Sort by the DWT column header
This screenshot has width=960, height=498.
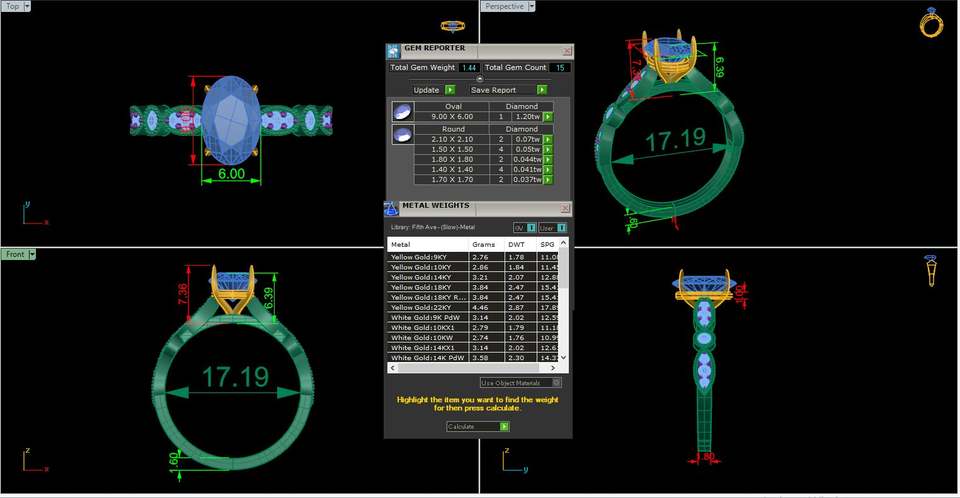[519, 244]
